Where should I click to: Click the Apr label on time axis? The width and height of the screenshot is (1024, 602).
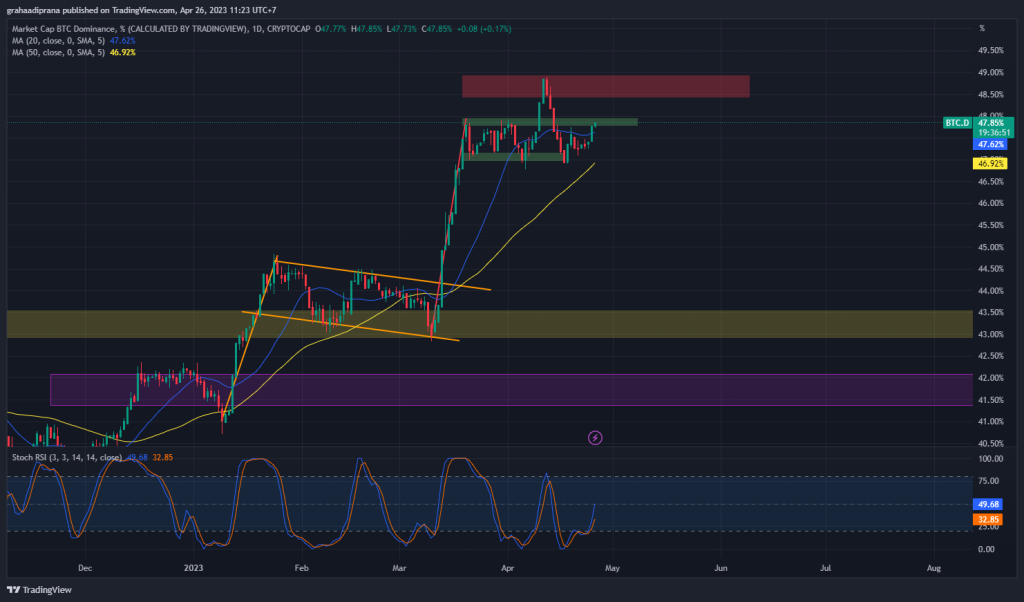pos(507,568)
